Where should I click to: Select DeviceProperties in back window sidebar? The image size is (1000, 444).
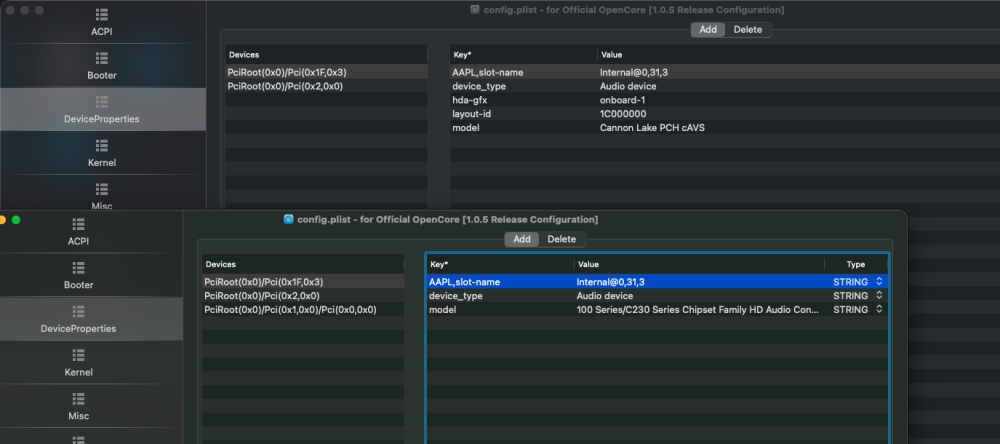pyautogui.click(x=101, y=110)
